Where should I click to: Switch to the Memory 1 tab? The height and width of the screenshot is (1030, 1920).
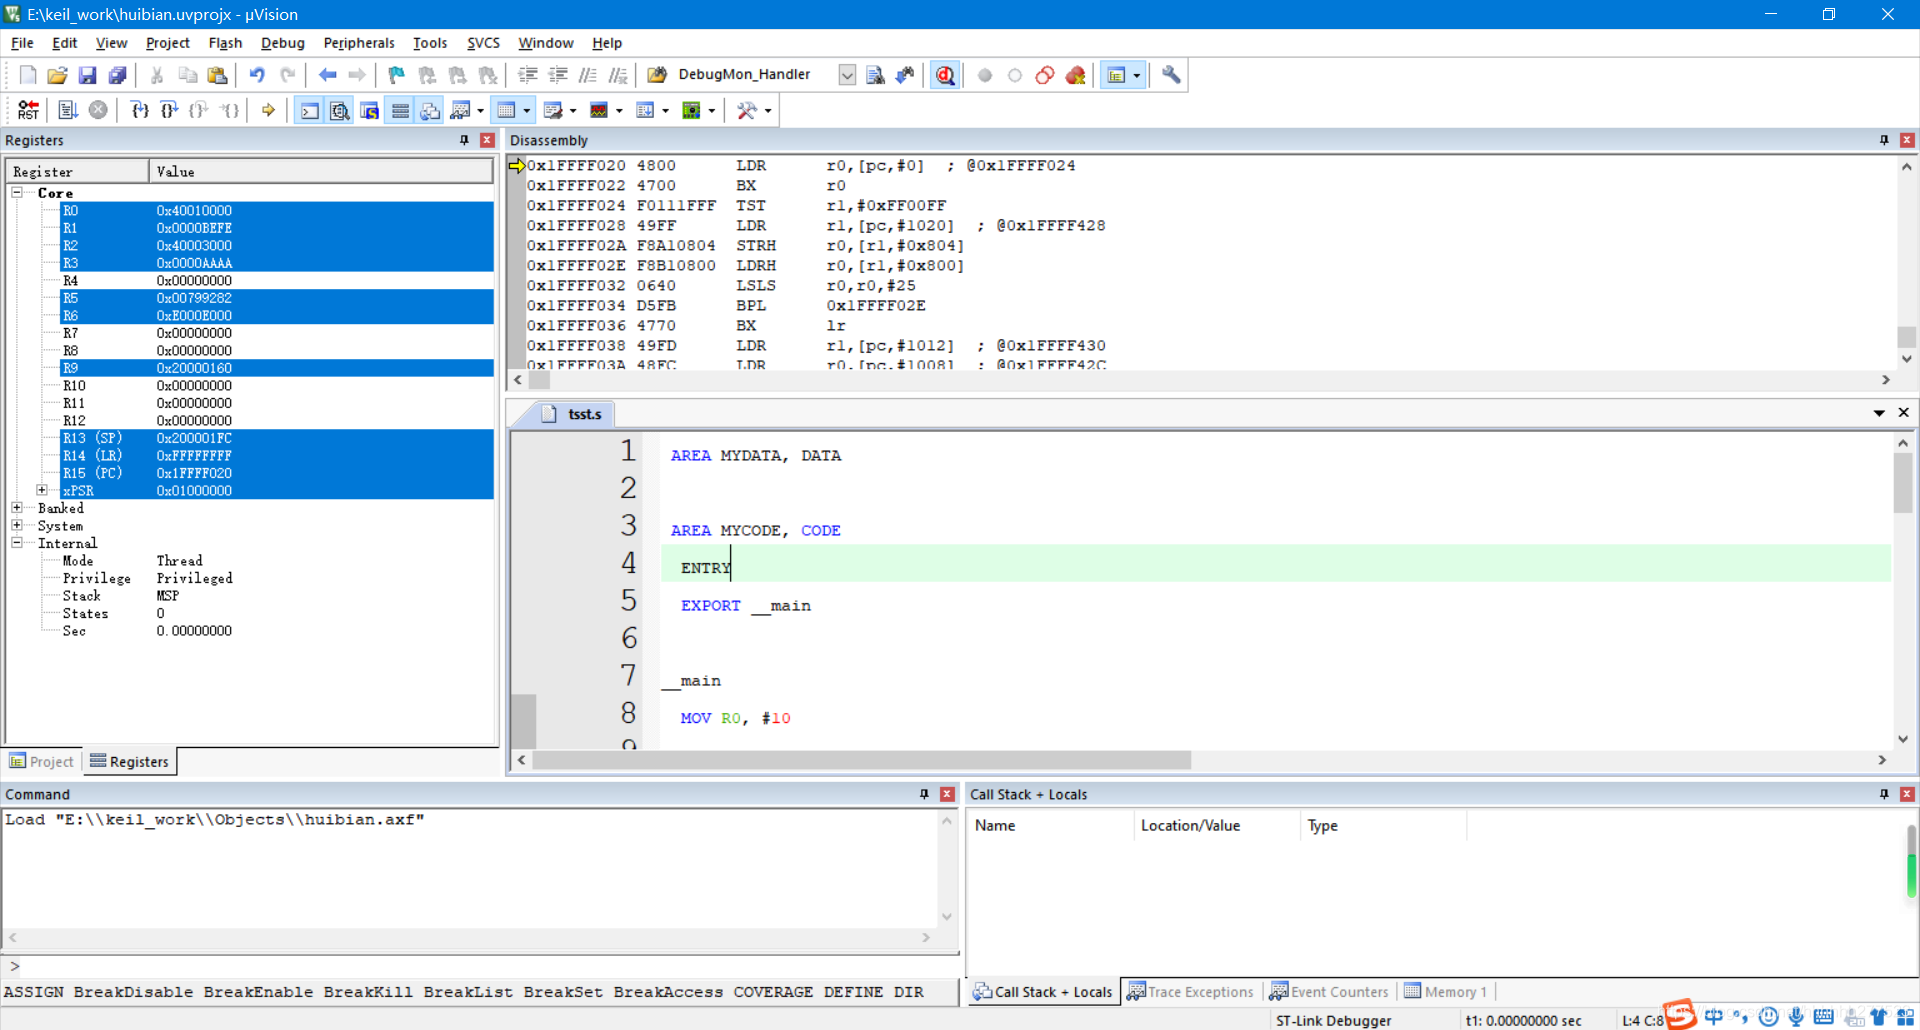(1445, 992)
